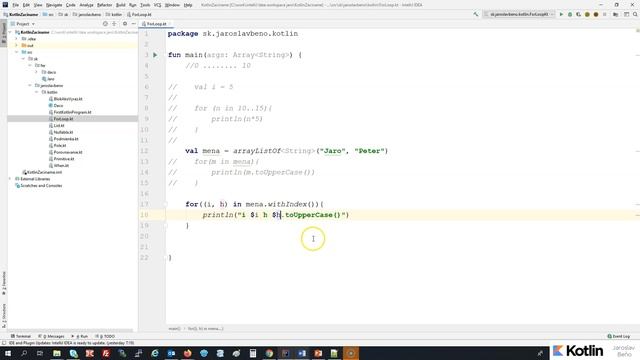Collapse the src folder
This screenshot has height=360, width=640.
click(x=16, y=52)
